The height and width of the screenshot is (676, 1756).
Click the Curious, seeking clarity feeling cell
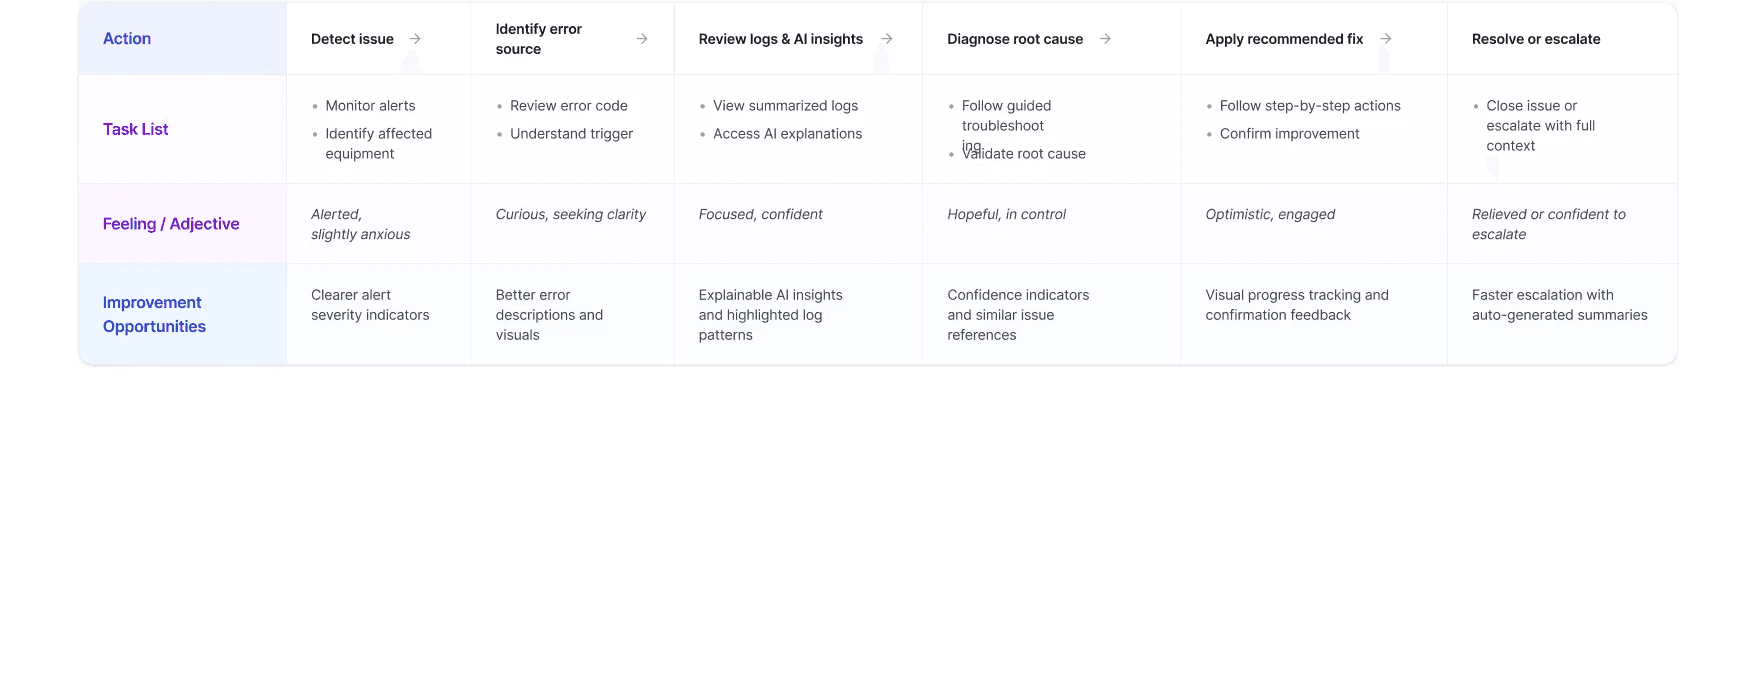click(571, 214)
